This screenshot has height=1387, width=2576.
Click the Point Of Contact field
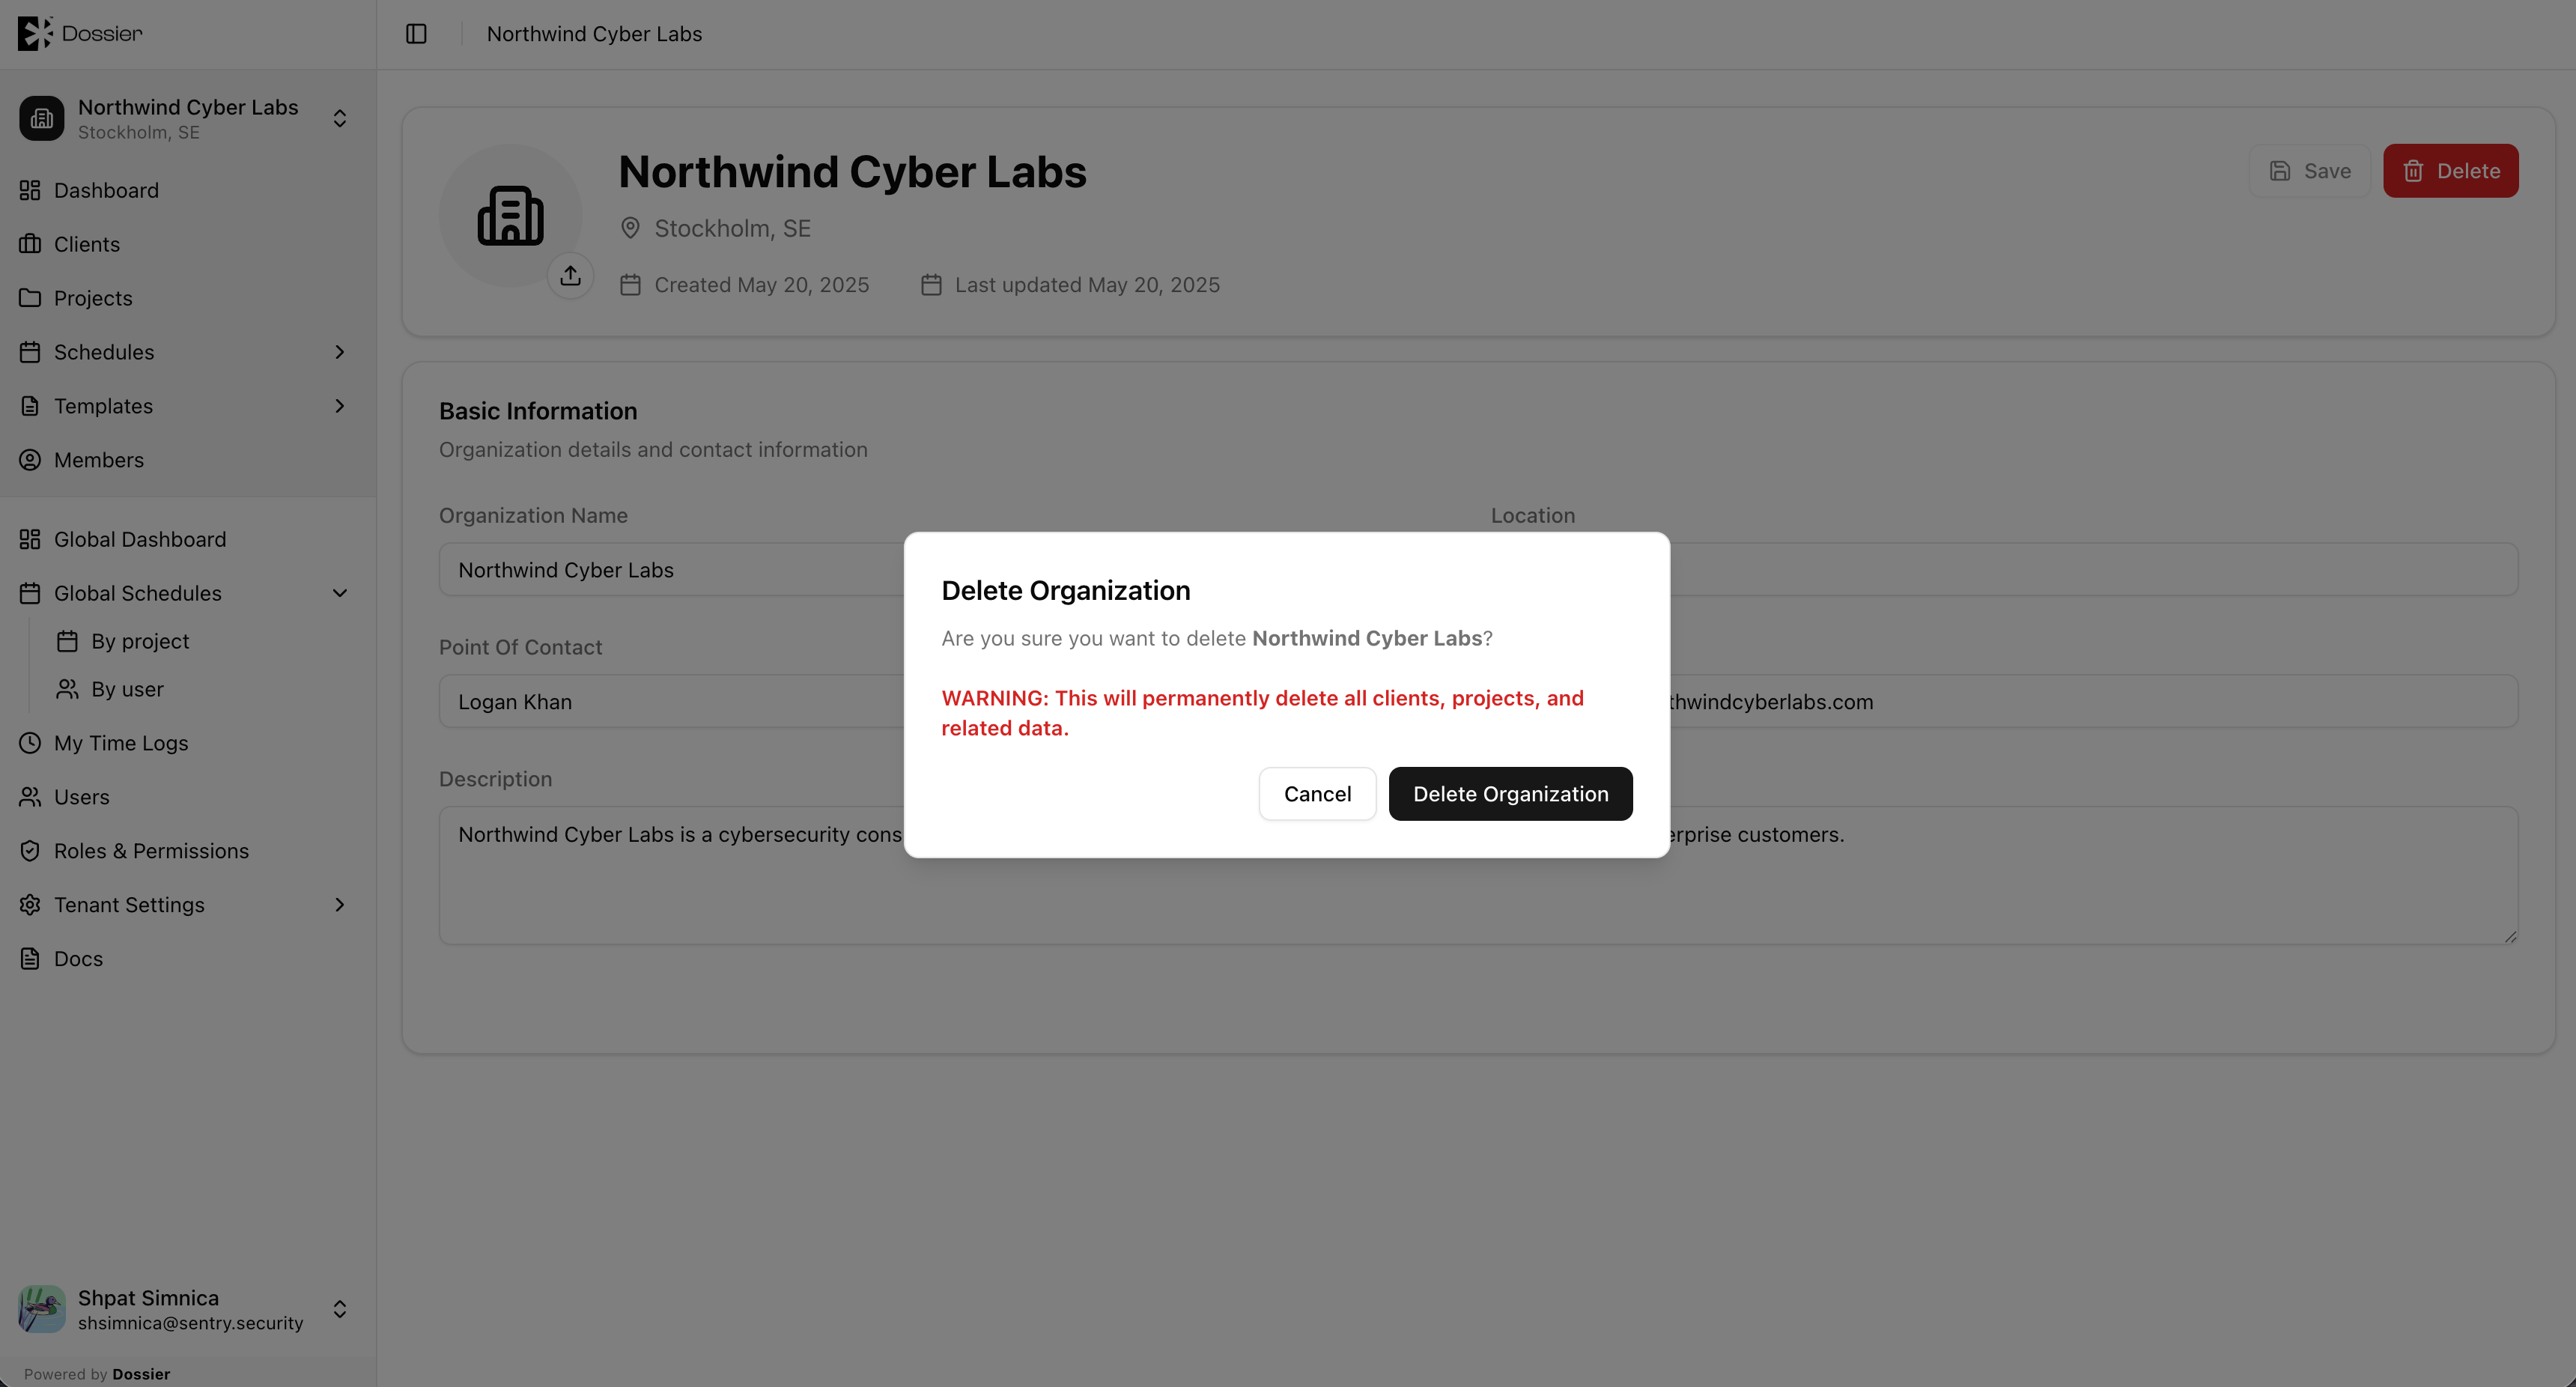(x=672, y=702)
